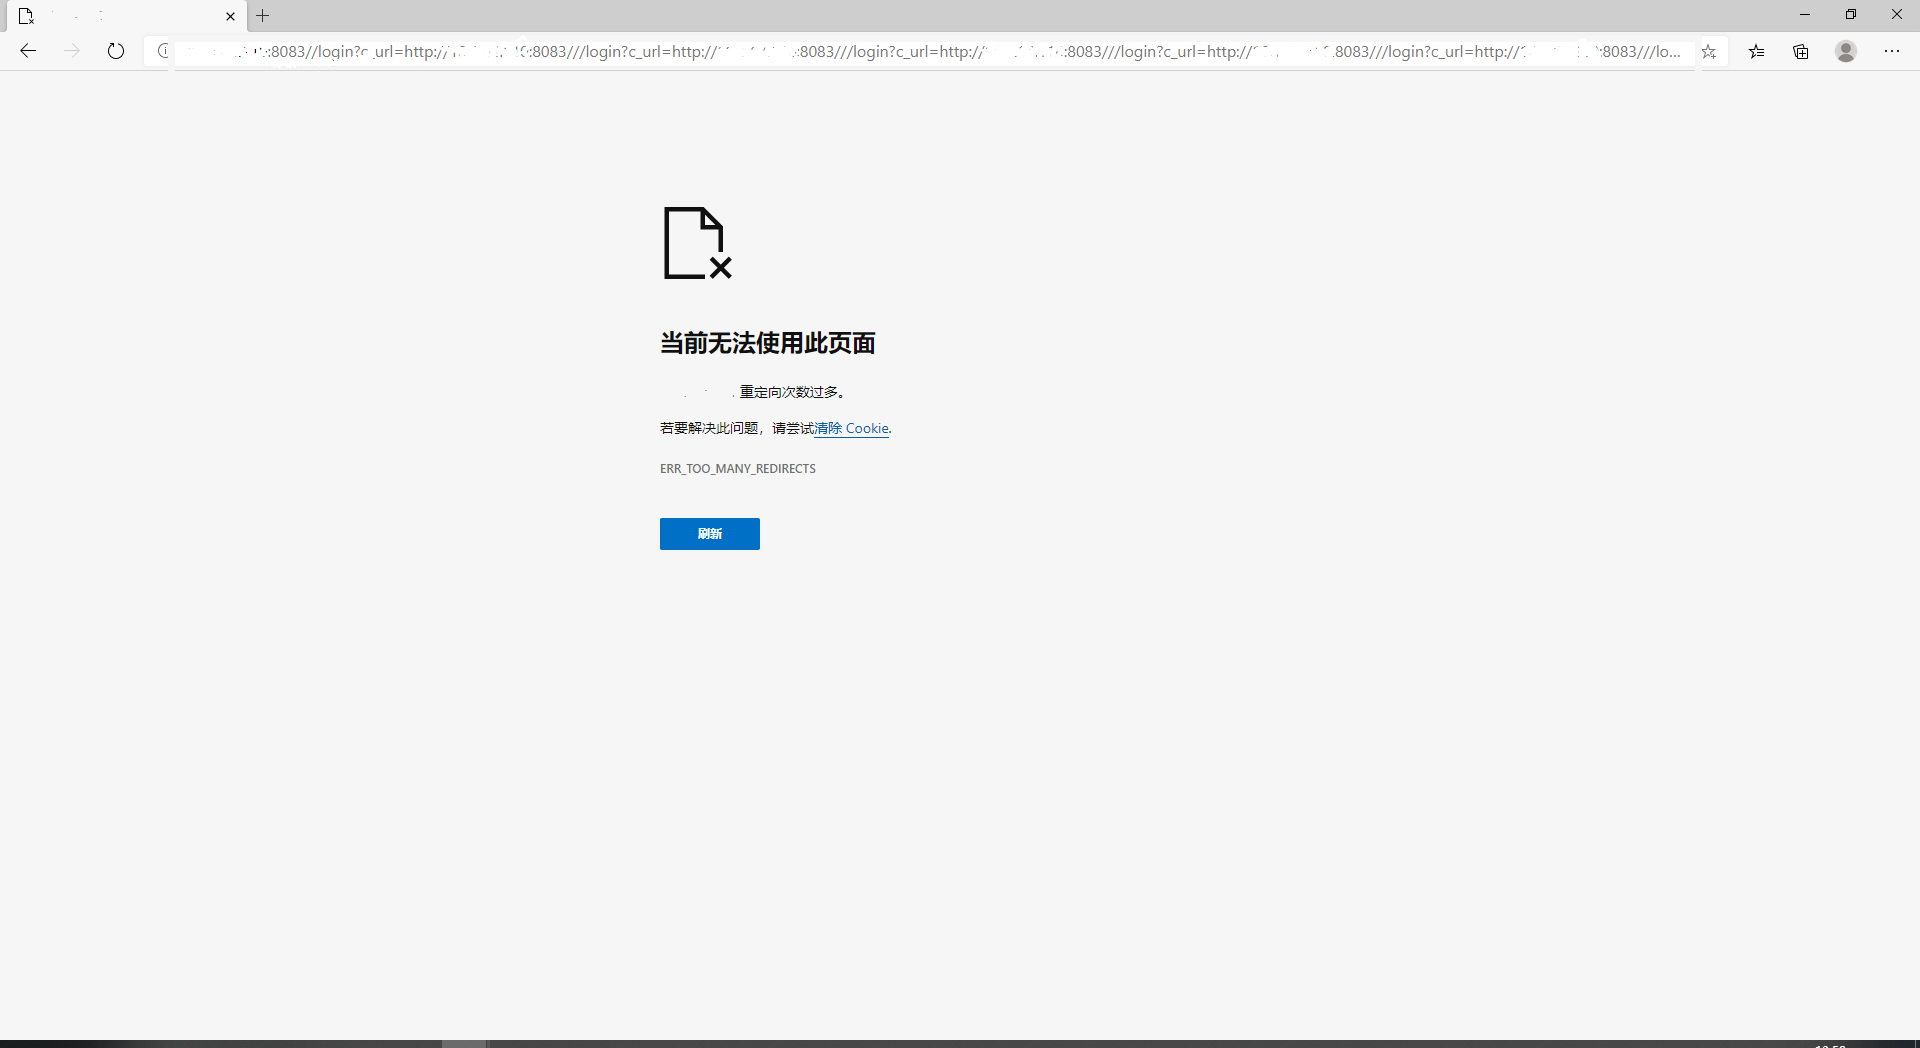View site information via the address bar icon
This screenshot has width=1920, height=1048.
pos(163,51)
